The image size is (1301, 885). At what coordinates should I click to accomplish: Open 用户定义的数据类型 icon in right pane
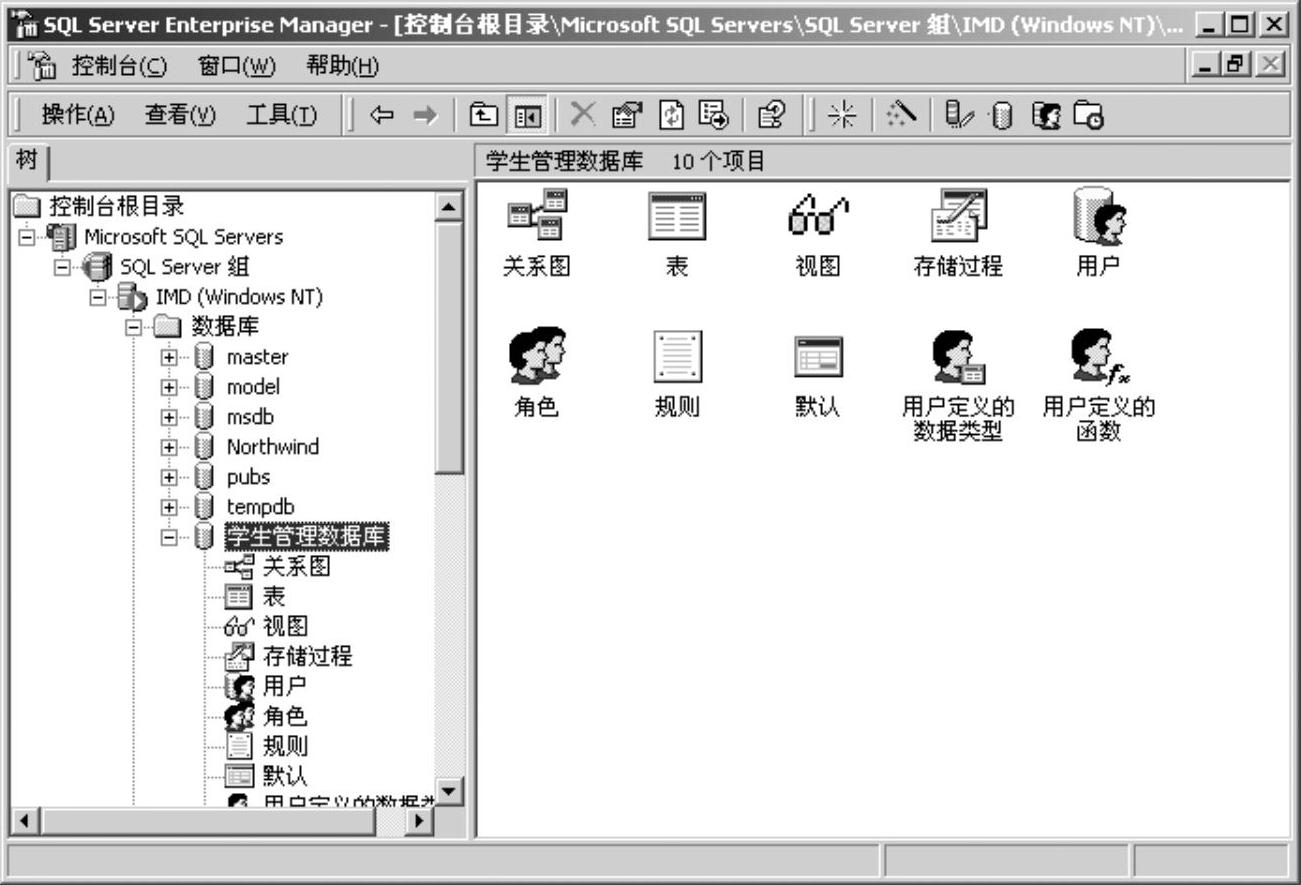tap(958, 357)
